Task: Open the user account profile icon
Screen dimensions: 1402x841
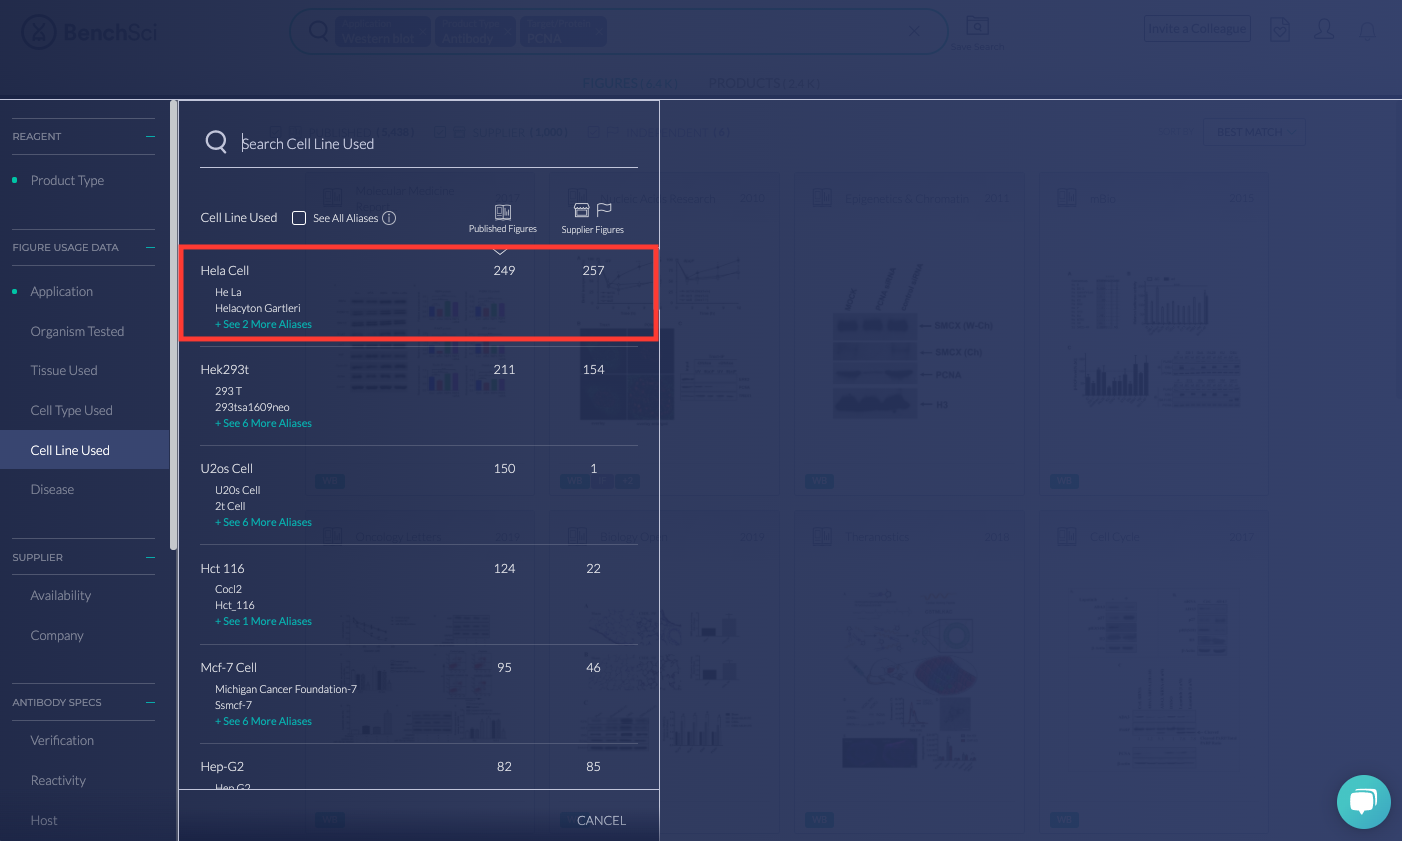Action: tap(1323, 29)
